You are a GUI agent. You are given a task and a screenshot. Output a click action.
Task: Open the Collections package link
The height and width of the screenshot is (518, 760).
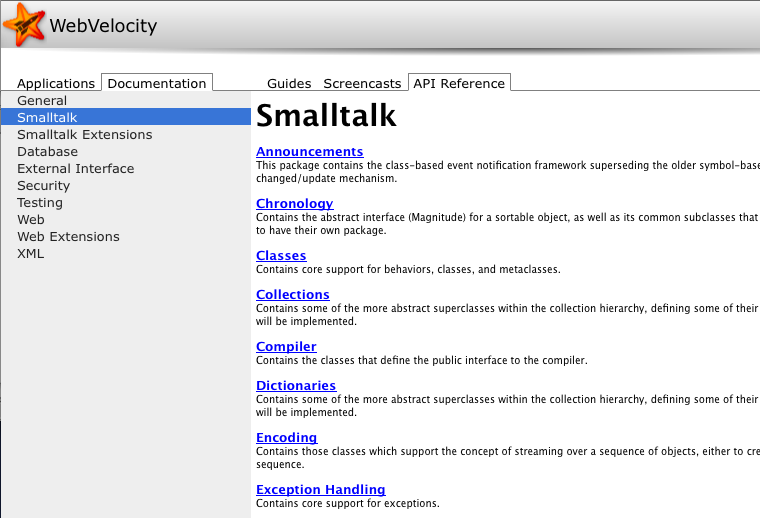(293, 295)
